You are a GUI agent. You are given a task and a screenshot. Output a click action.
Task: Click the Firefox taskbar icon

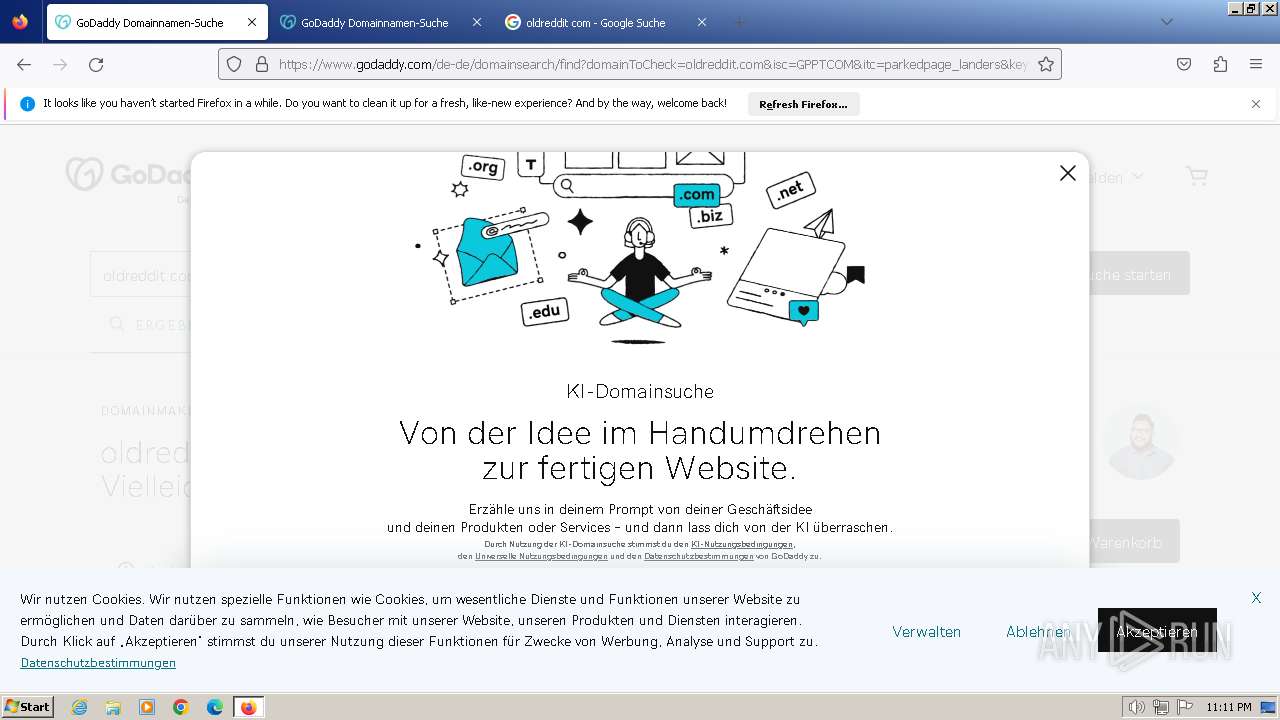pyautogui.click(x=248, y=707)
